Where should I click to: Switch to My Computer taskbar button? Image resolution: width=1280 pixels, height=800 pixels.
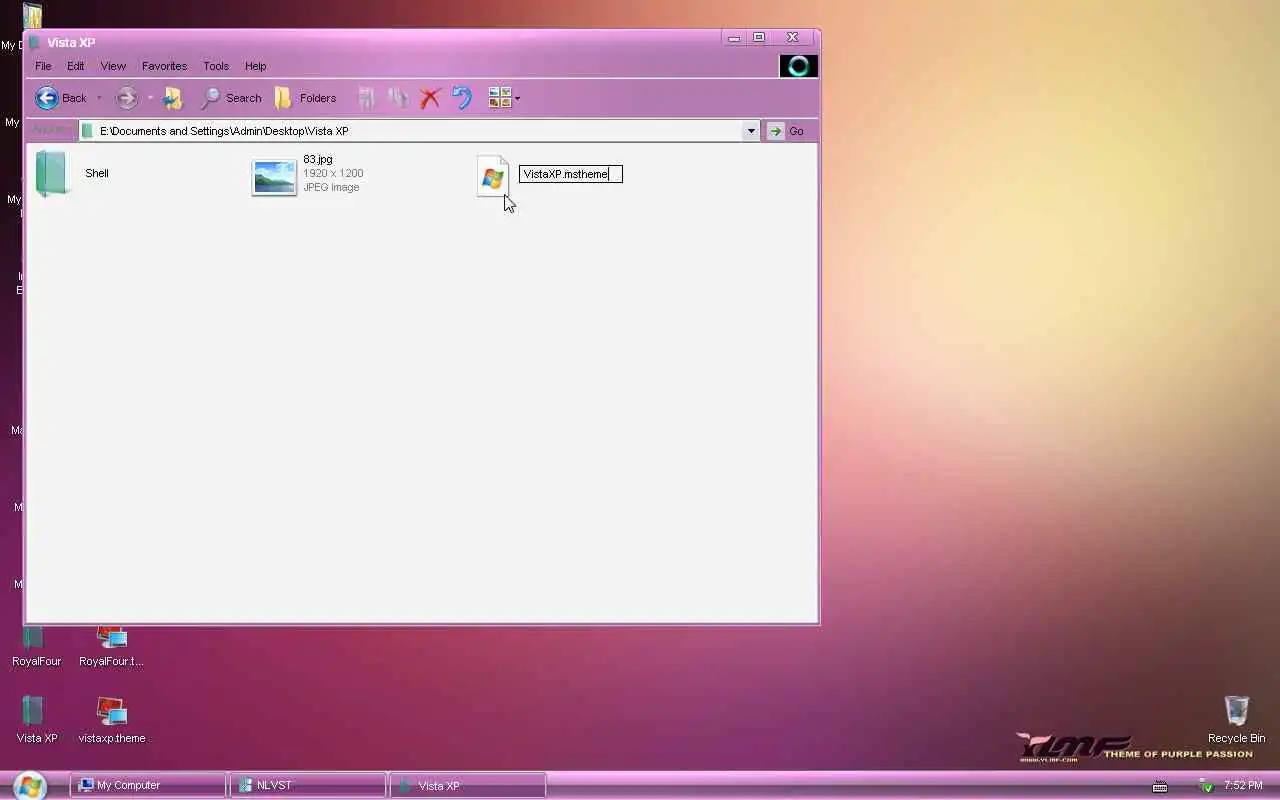pos(148,786)
